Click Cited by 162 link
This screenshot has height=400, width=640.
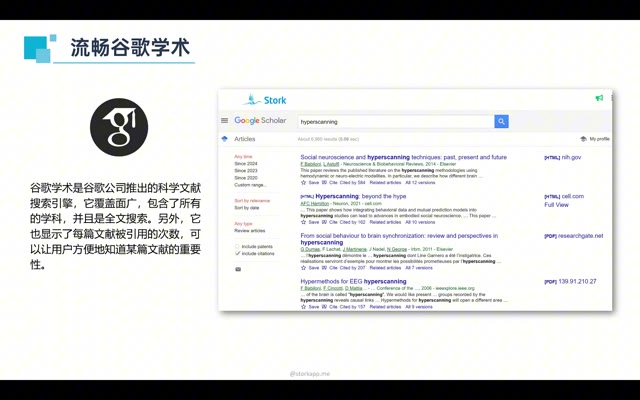(352, 222)
